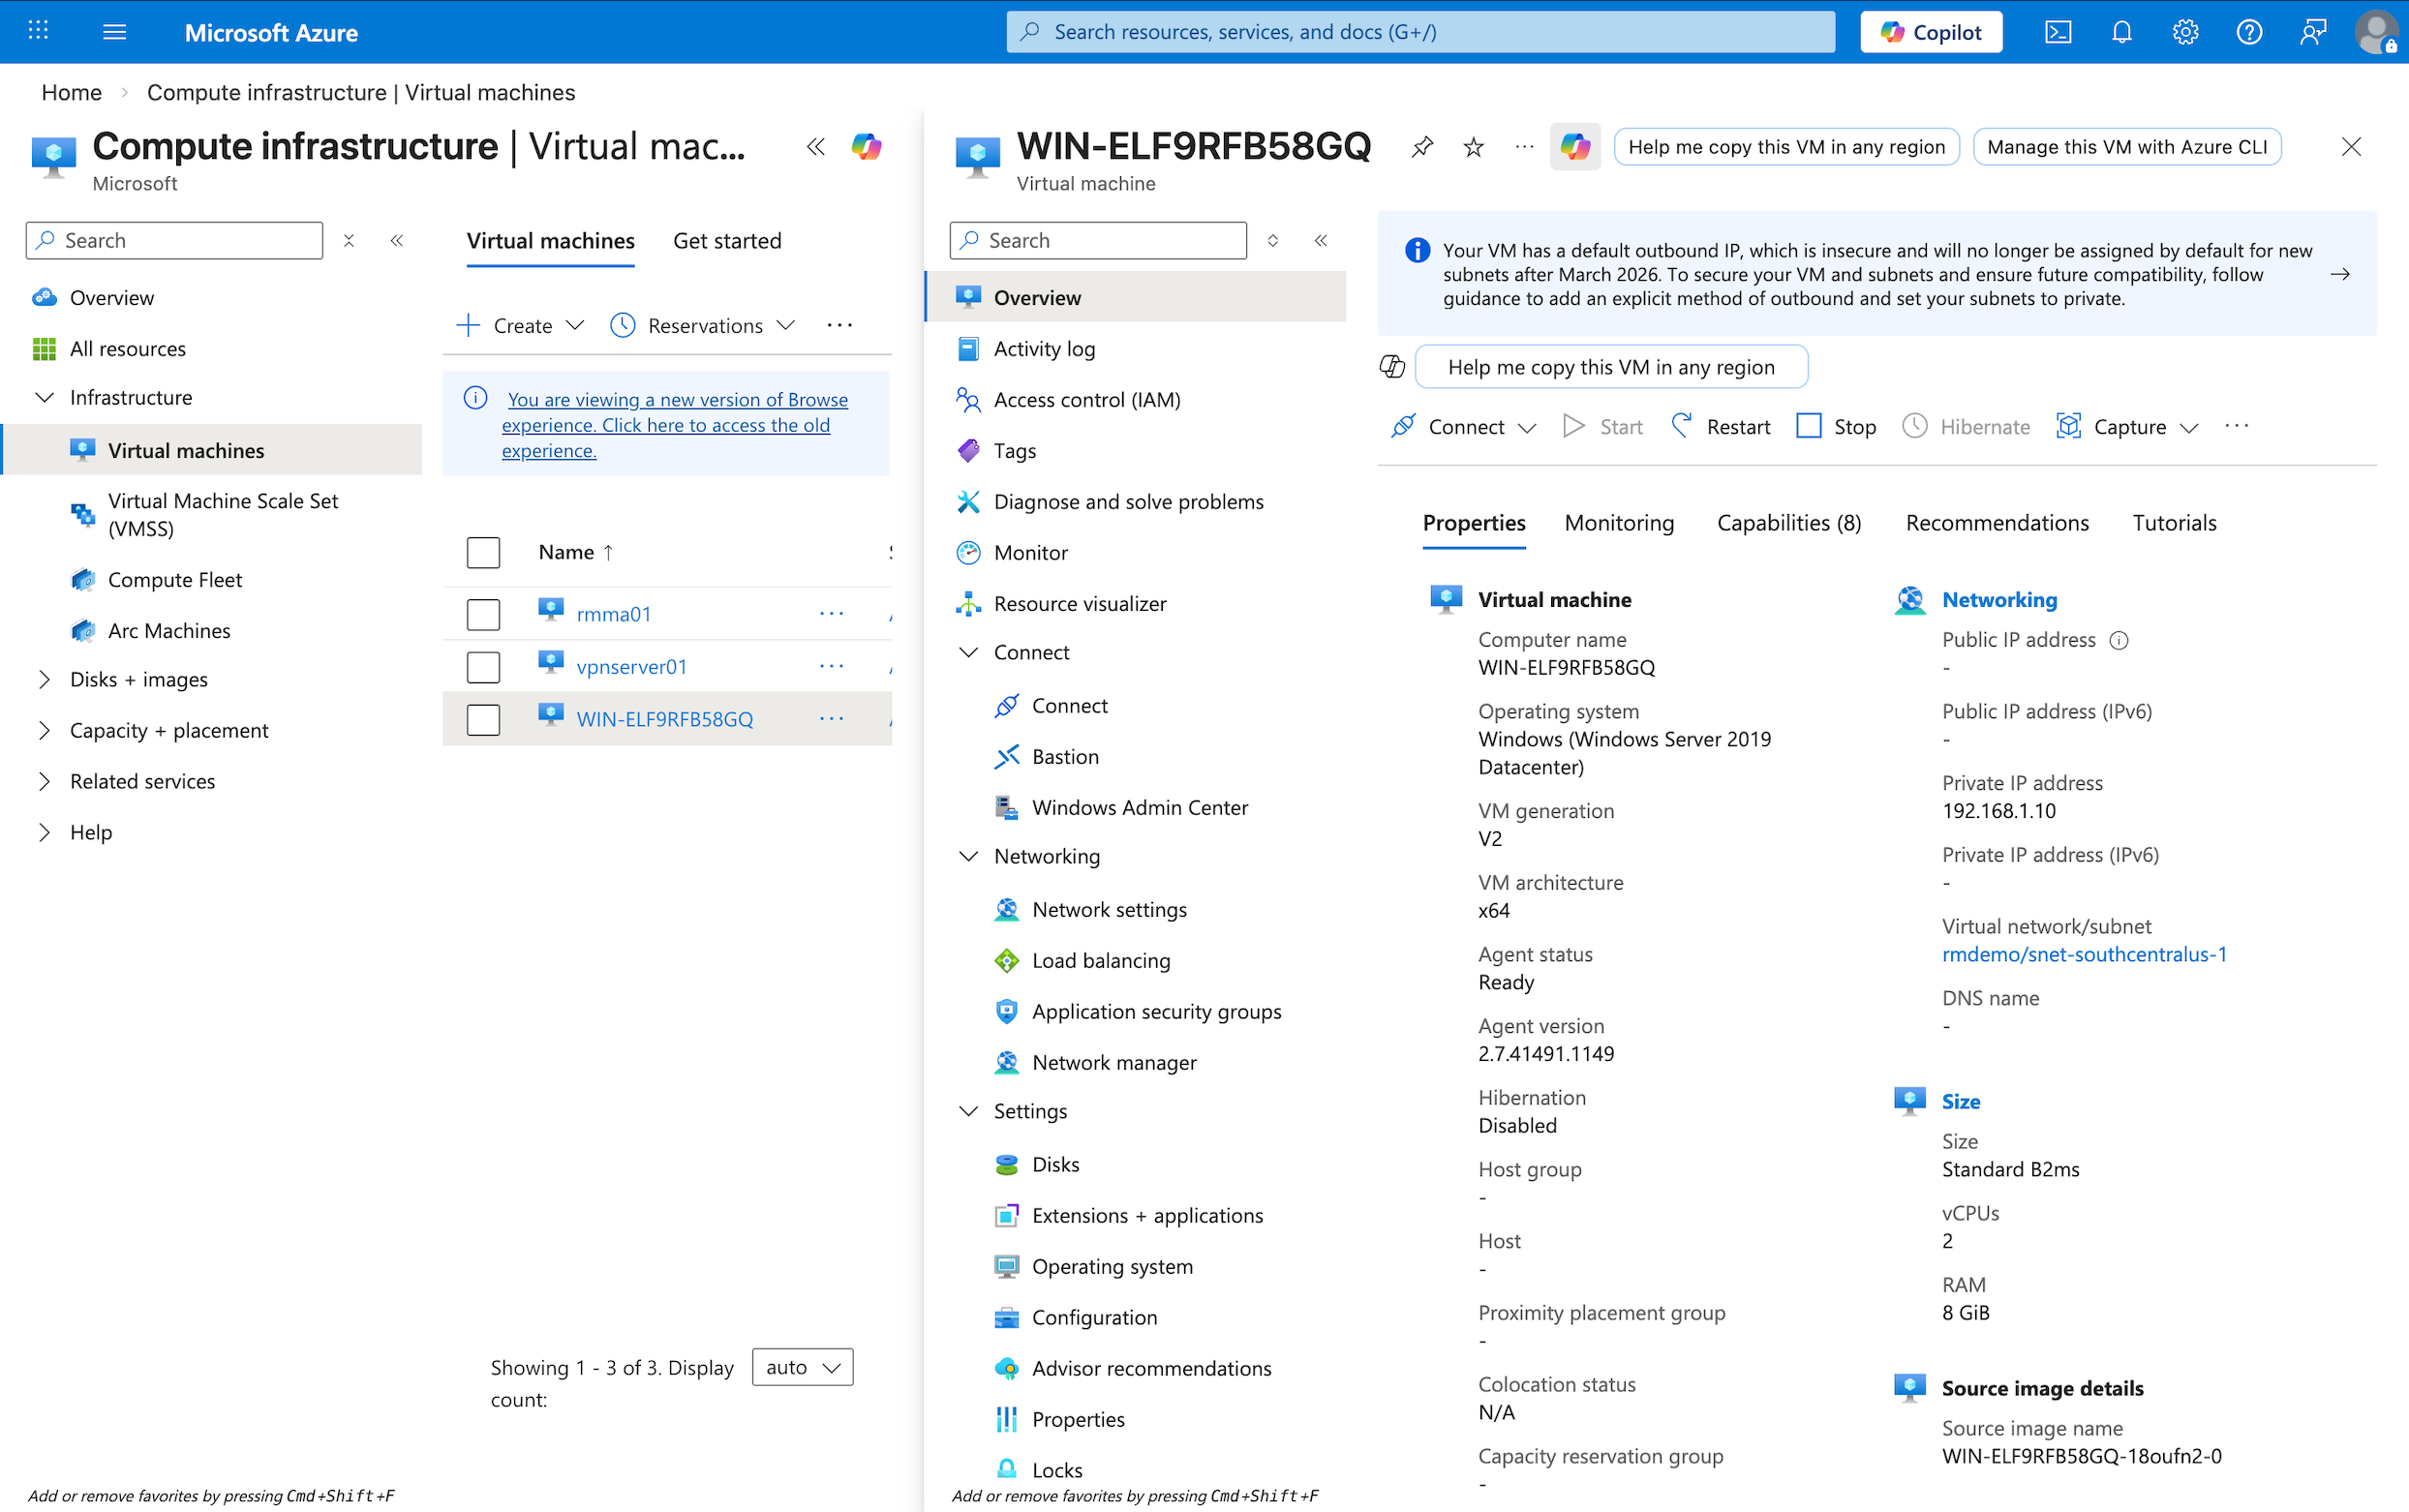This screenshot has height=1512, width=2409.
Task: Open the display count auto dropdown
Action: click(x=801, y=1367)
